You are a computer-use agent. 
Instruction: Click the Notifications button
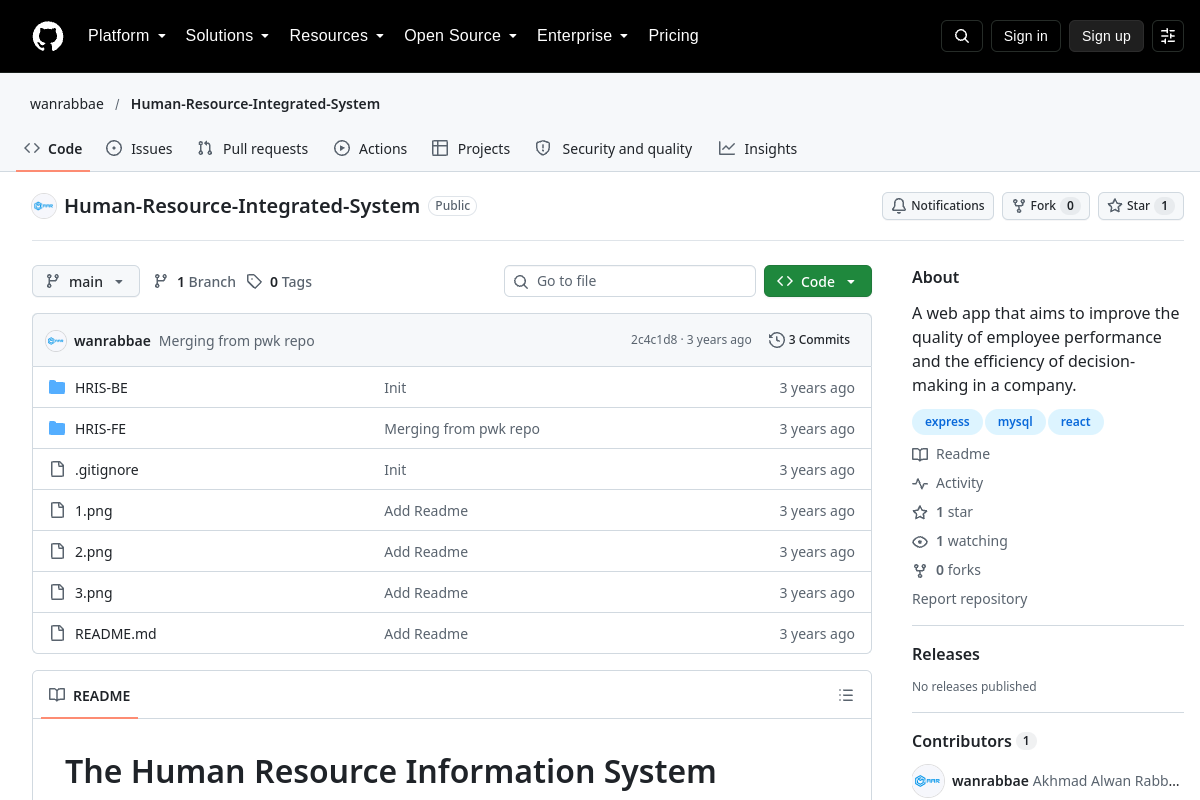pos(938,206)
